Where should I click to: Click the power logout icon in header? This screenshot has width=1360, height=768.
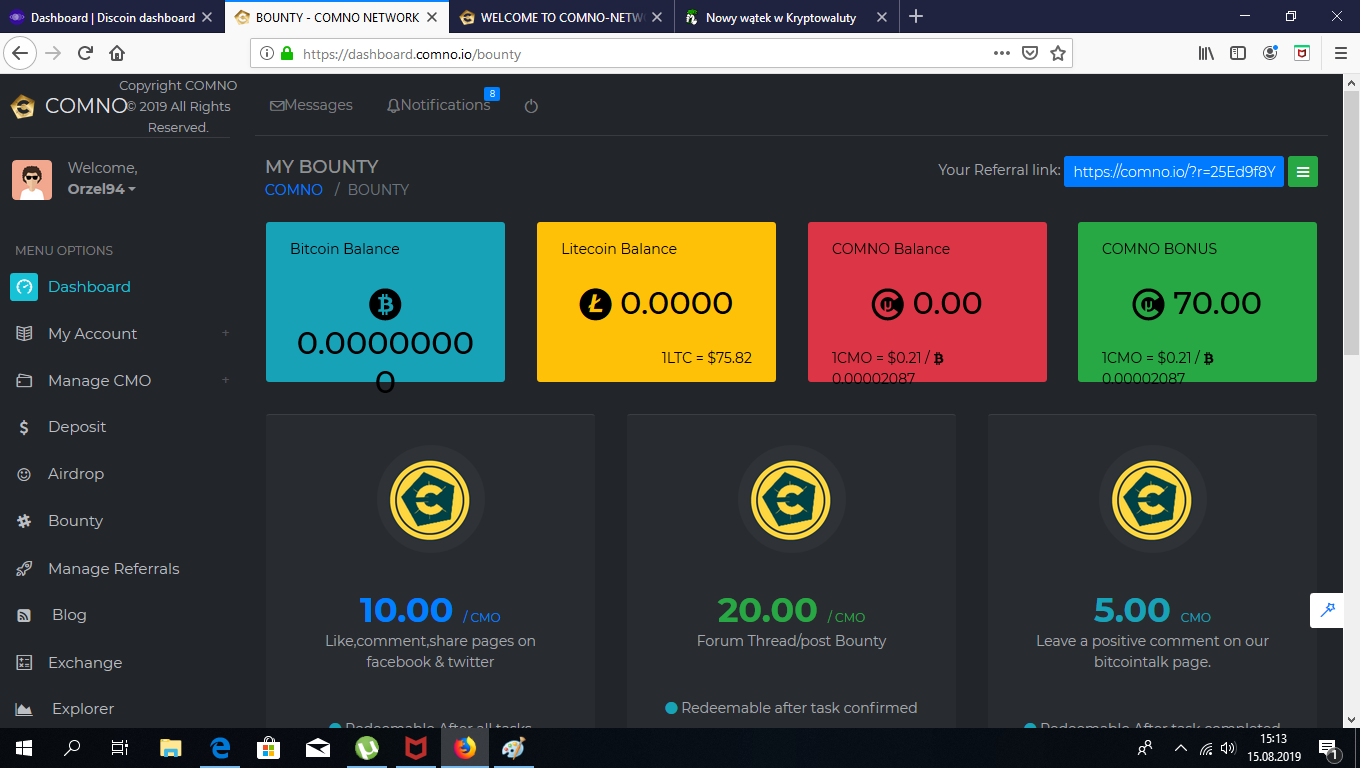point(531,106)
